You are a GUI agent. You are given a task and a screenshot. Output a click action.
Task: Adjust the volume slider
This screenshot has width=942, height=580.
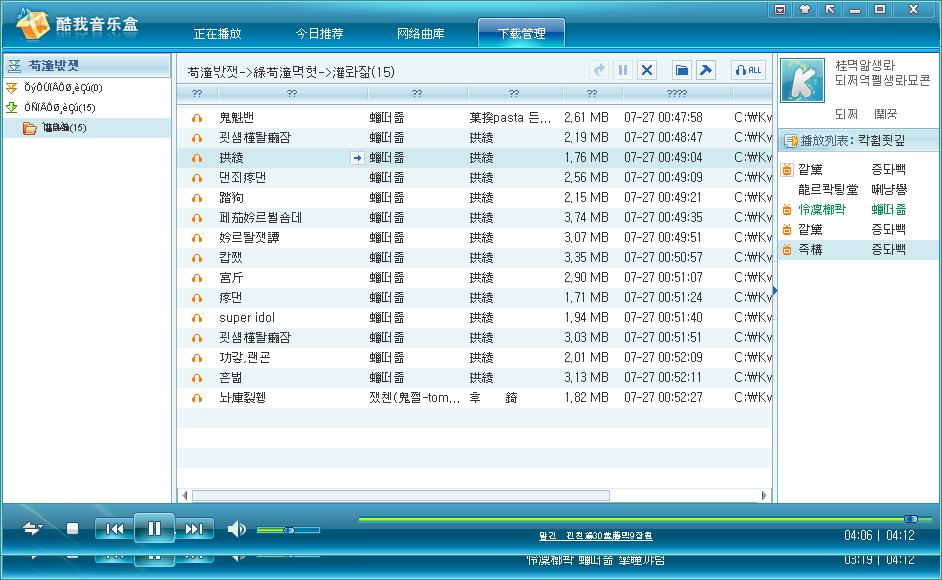click(x=288, y=530)
